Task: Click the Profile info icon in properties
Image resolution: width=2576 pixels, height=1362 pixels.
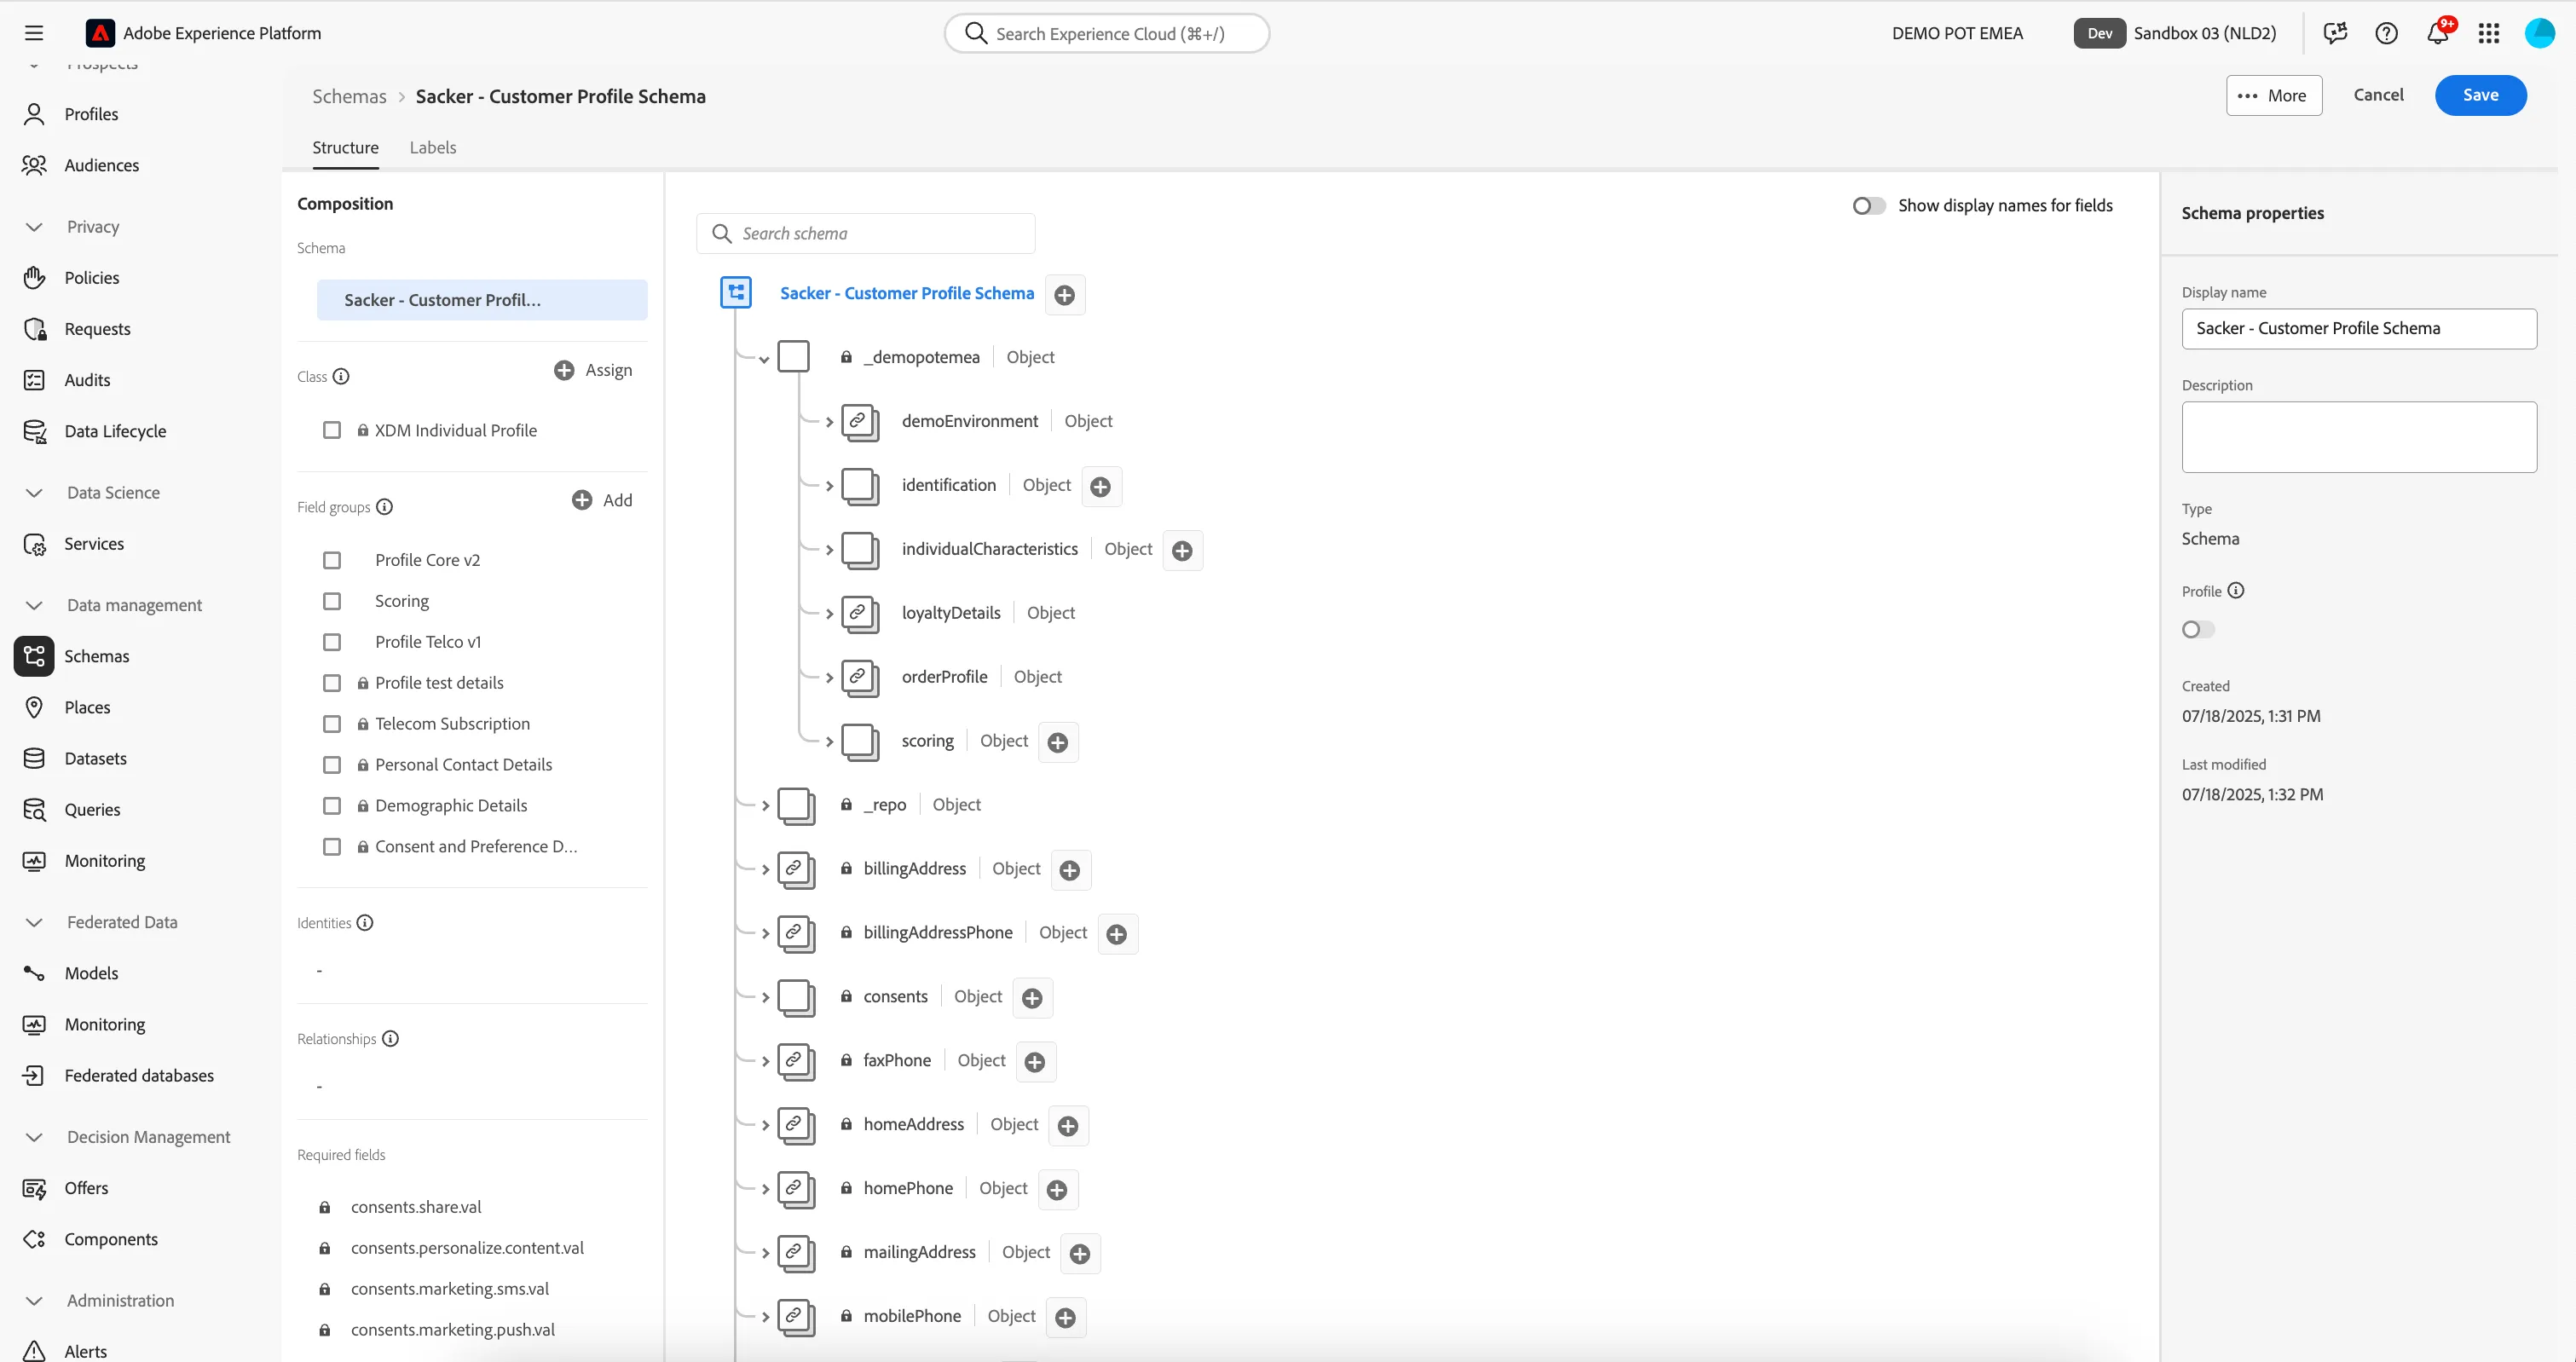Action: (x=2237, y=591)
